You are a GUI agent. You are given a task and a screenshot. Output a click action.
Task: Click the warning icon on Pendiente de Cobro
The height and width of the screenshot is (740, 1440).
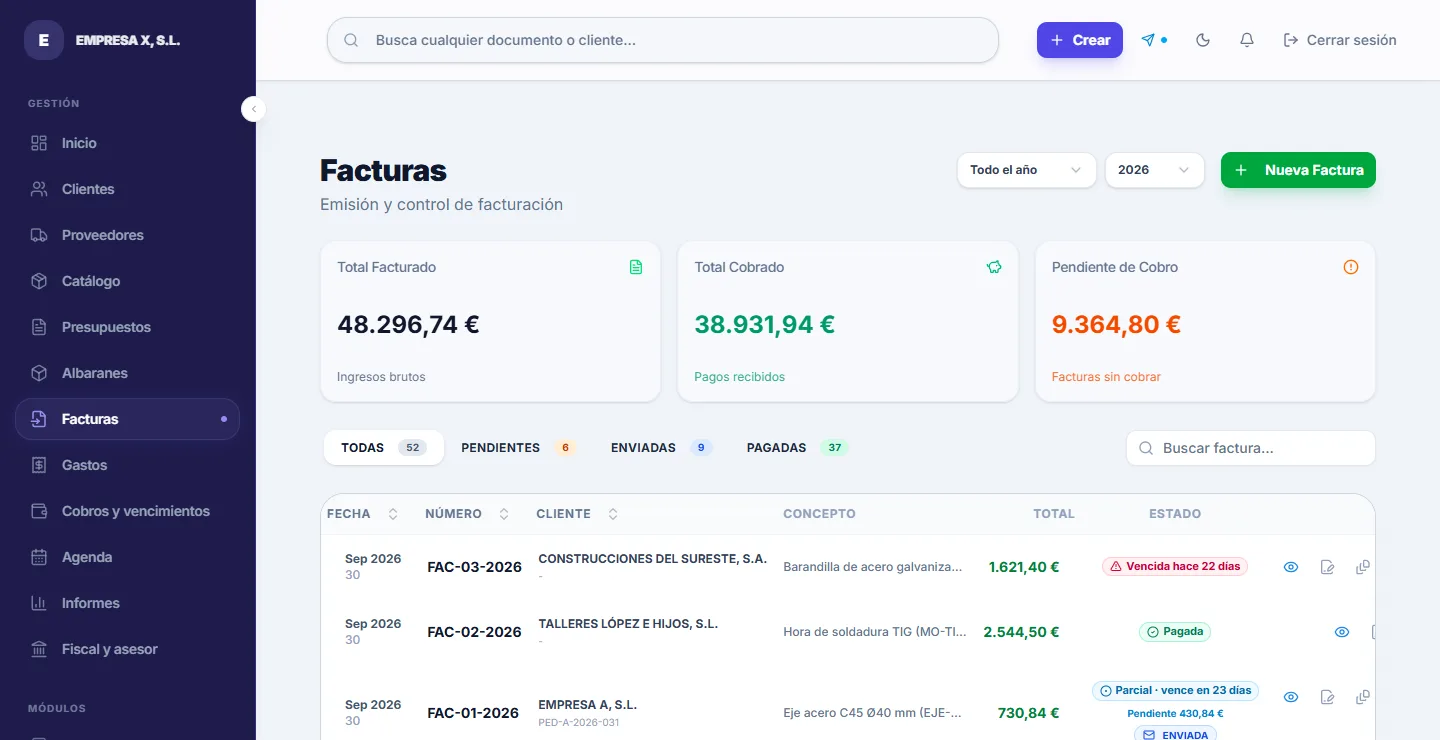tap(1351, 267)
